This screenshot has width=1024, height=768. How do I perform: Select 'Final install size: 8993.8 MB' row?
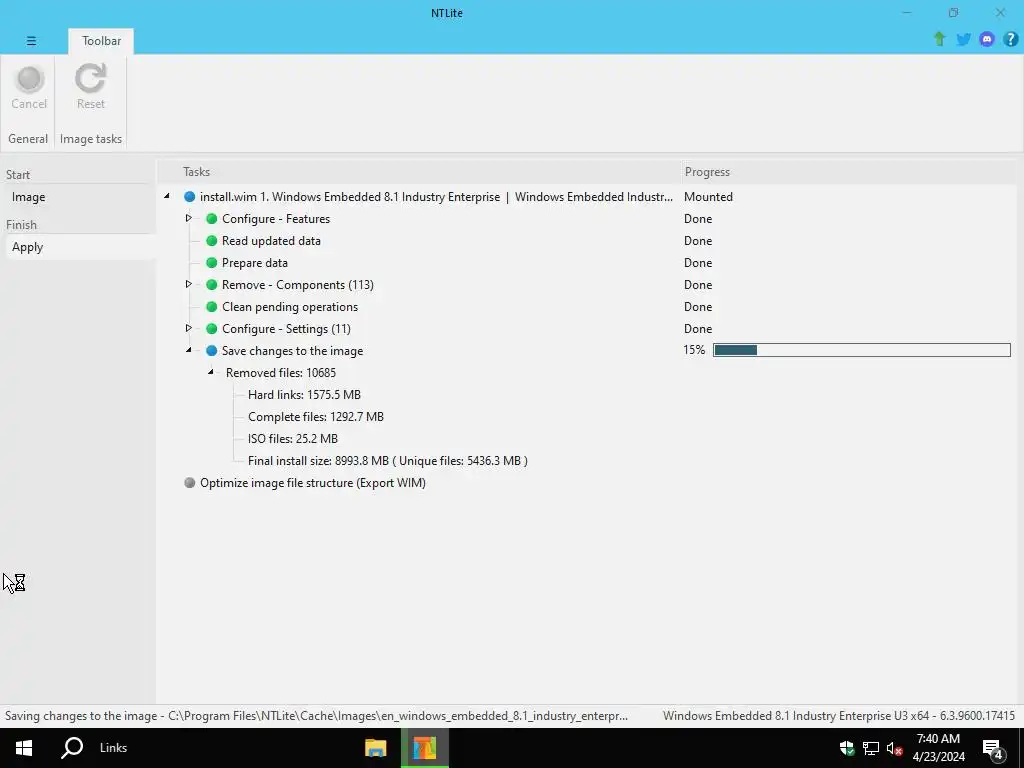[x=388, y=461]
